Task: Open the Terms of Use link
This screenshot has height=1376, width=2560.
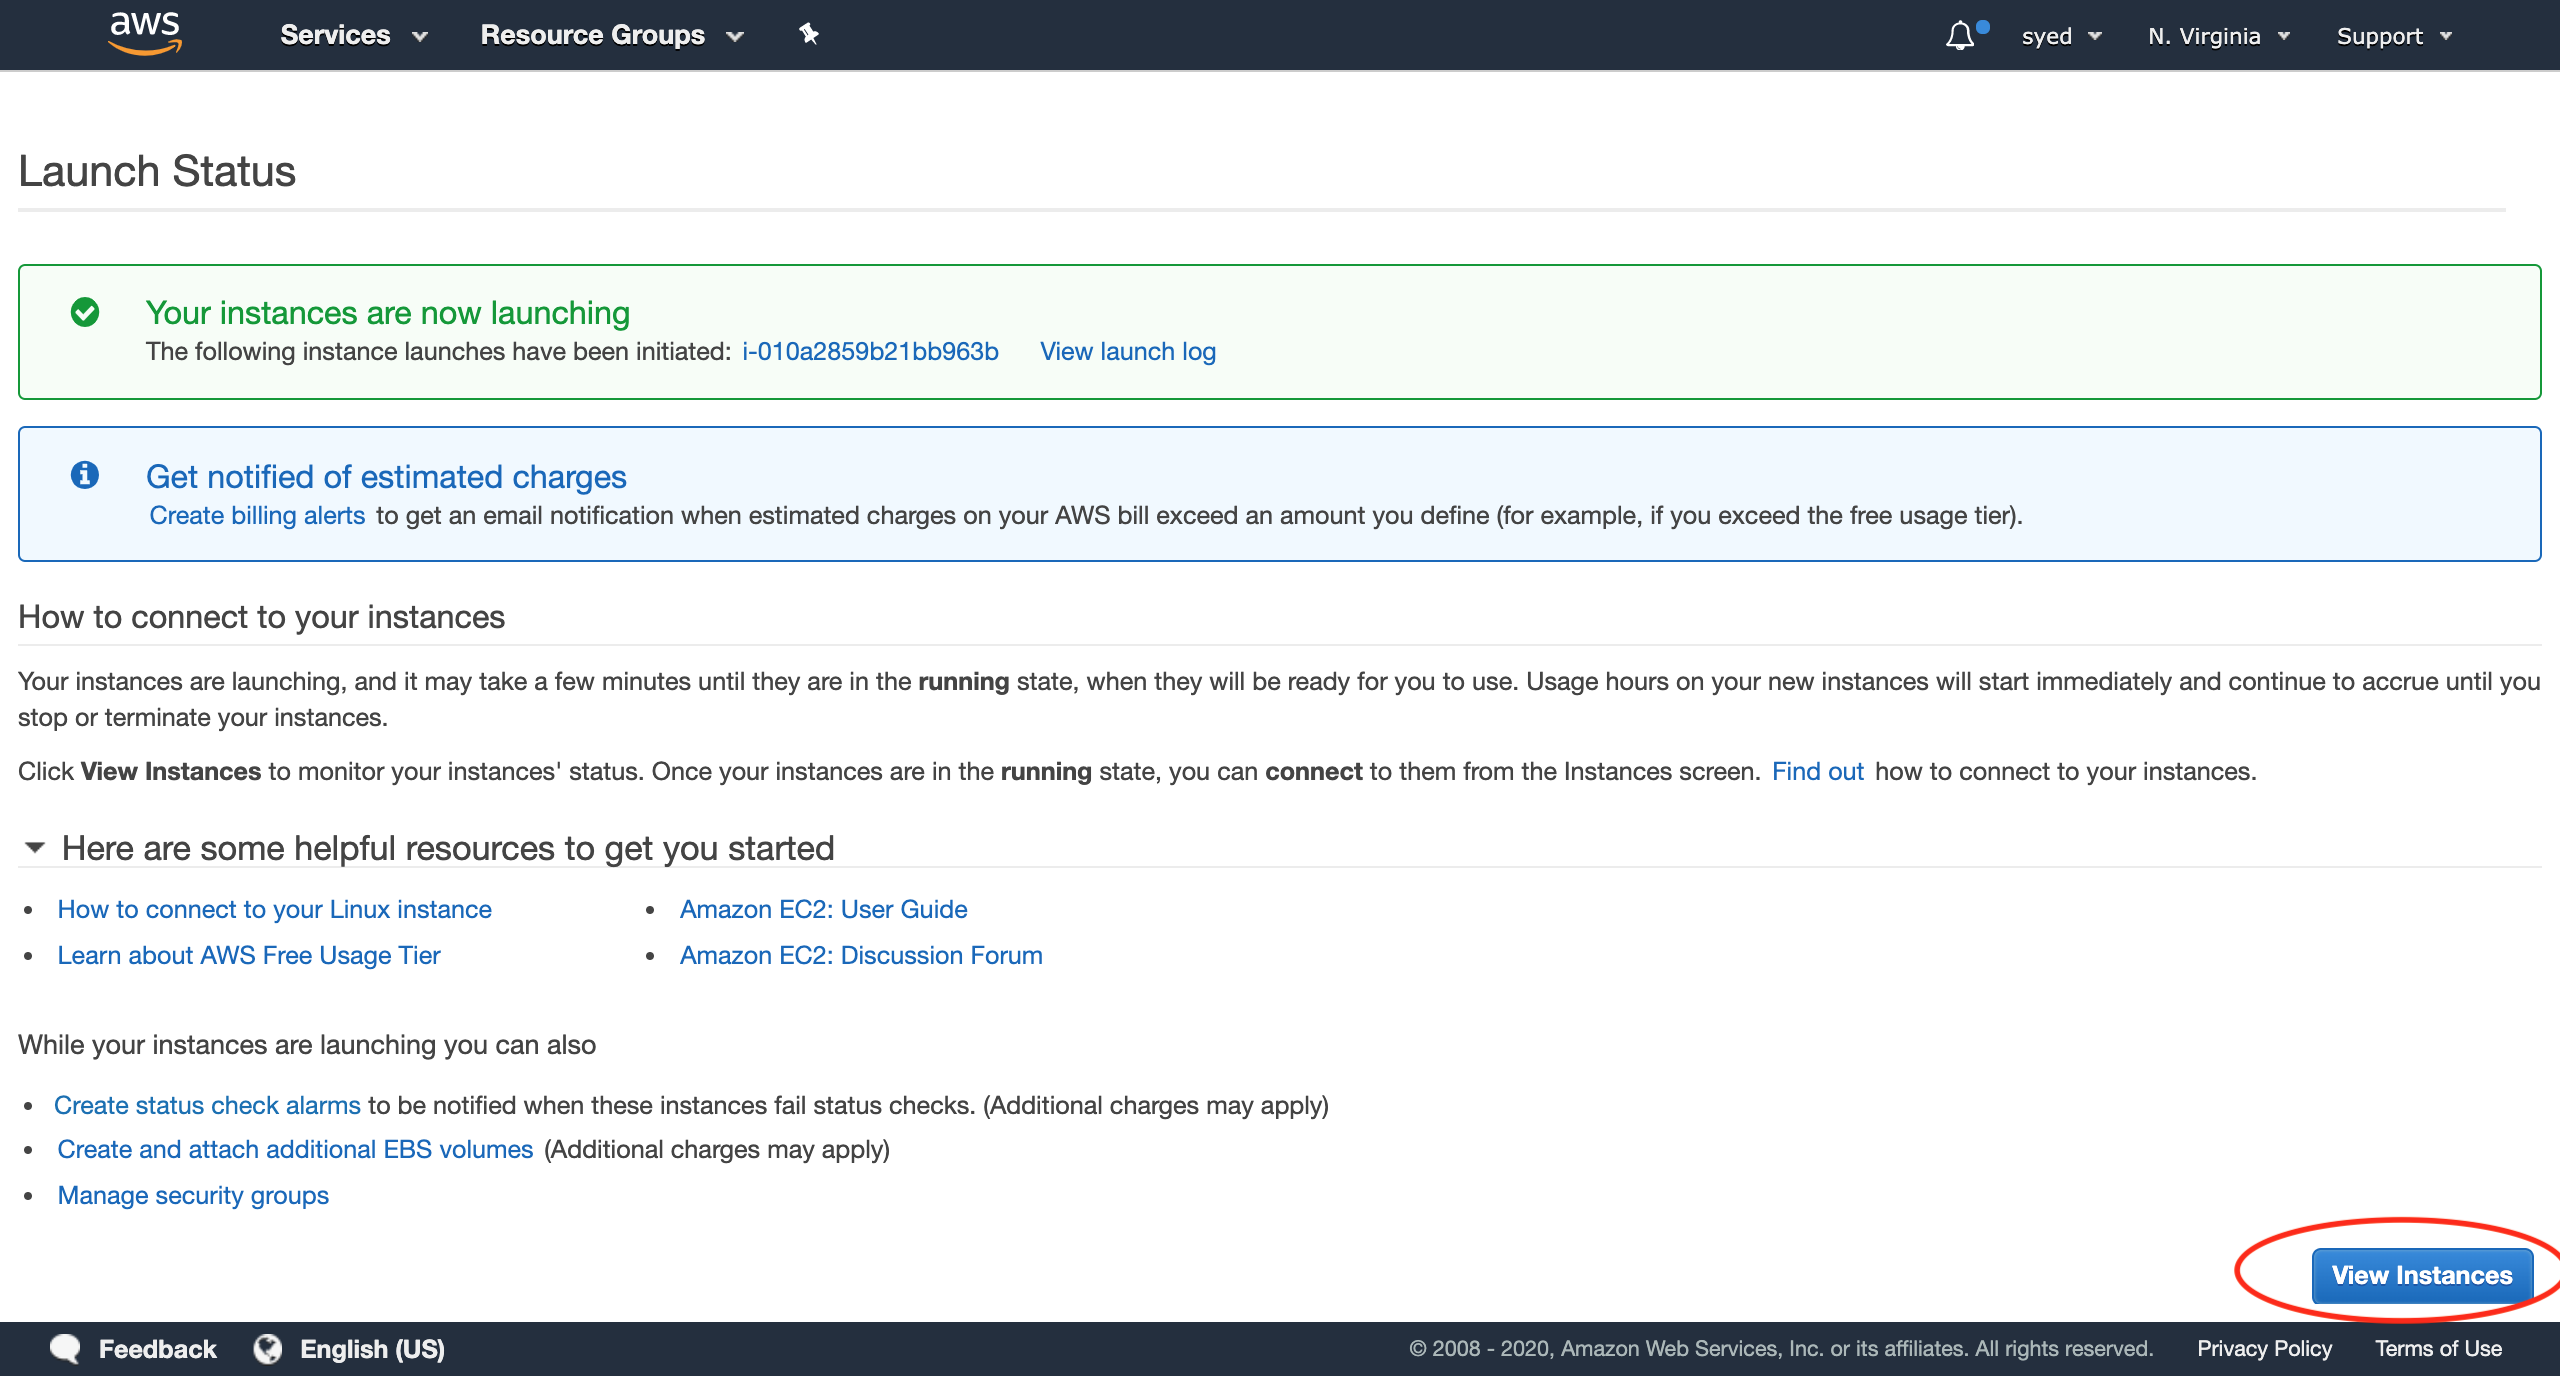Action: click(2438, 1348)
